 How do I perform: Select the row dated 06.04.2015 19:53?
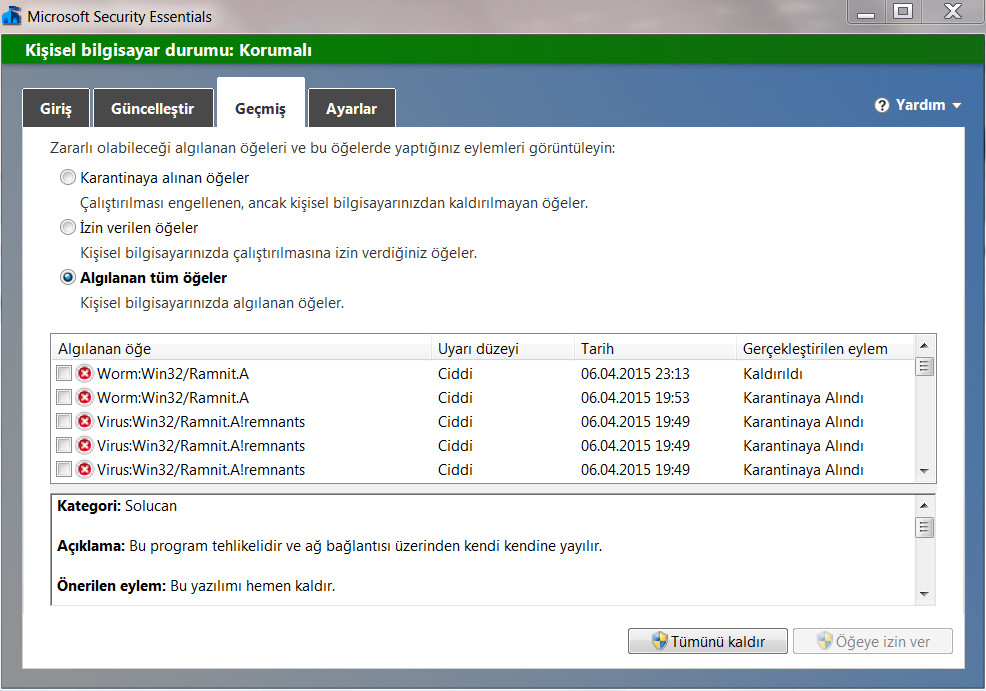click(x=483, y=397)
